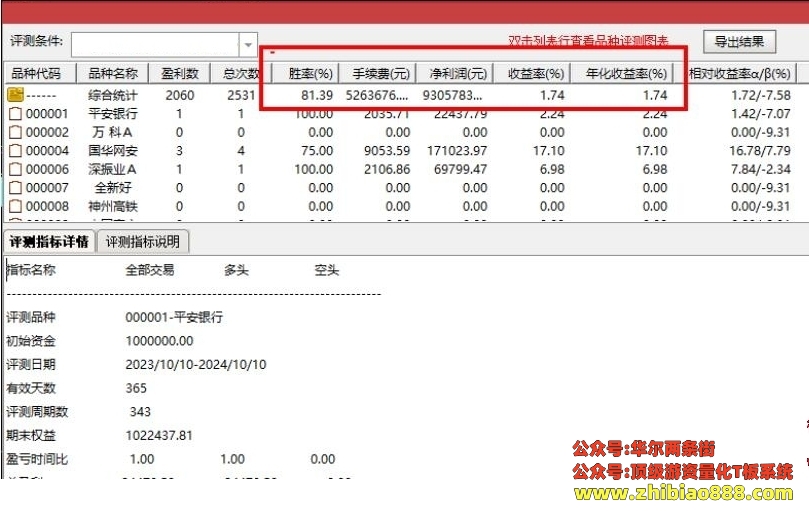The height and width of the screenshot is (511, 809).
Task: Sort by the 品种名称 column header
Action: pyautogui.click(x=112, y=74)
